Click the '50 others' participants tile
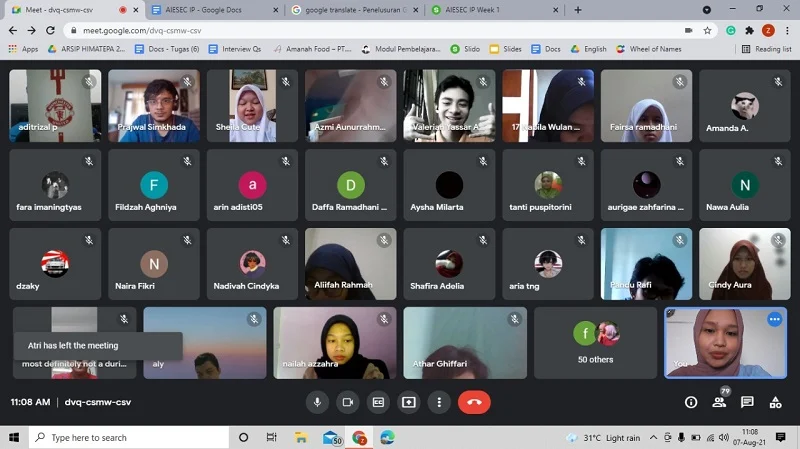Viewport: 800px width, 449px height. 596,342
